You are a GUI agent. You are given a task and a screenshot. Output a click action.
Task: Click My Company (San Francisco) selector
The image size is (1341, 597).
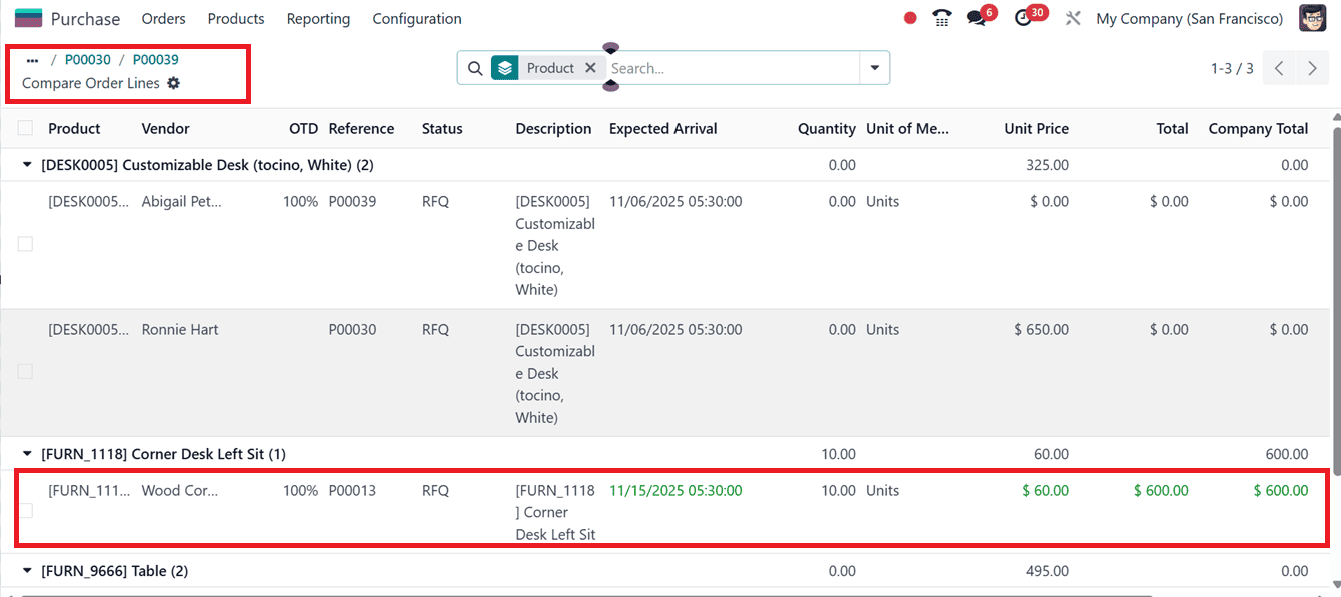[1189, 17]
